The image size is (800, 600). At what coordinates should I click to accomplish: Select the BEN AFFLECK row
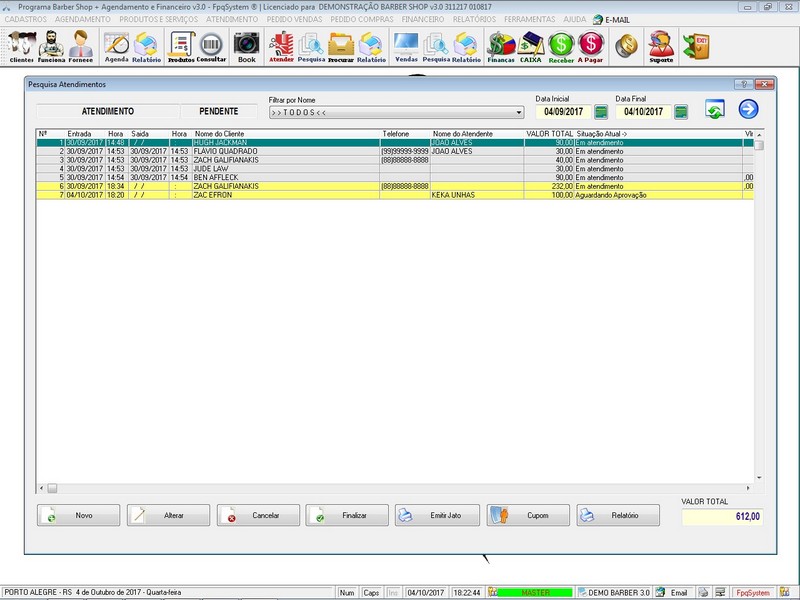tap(394, 178)
